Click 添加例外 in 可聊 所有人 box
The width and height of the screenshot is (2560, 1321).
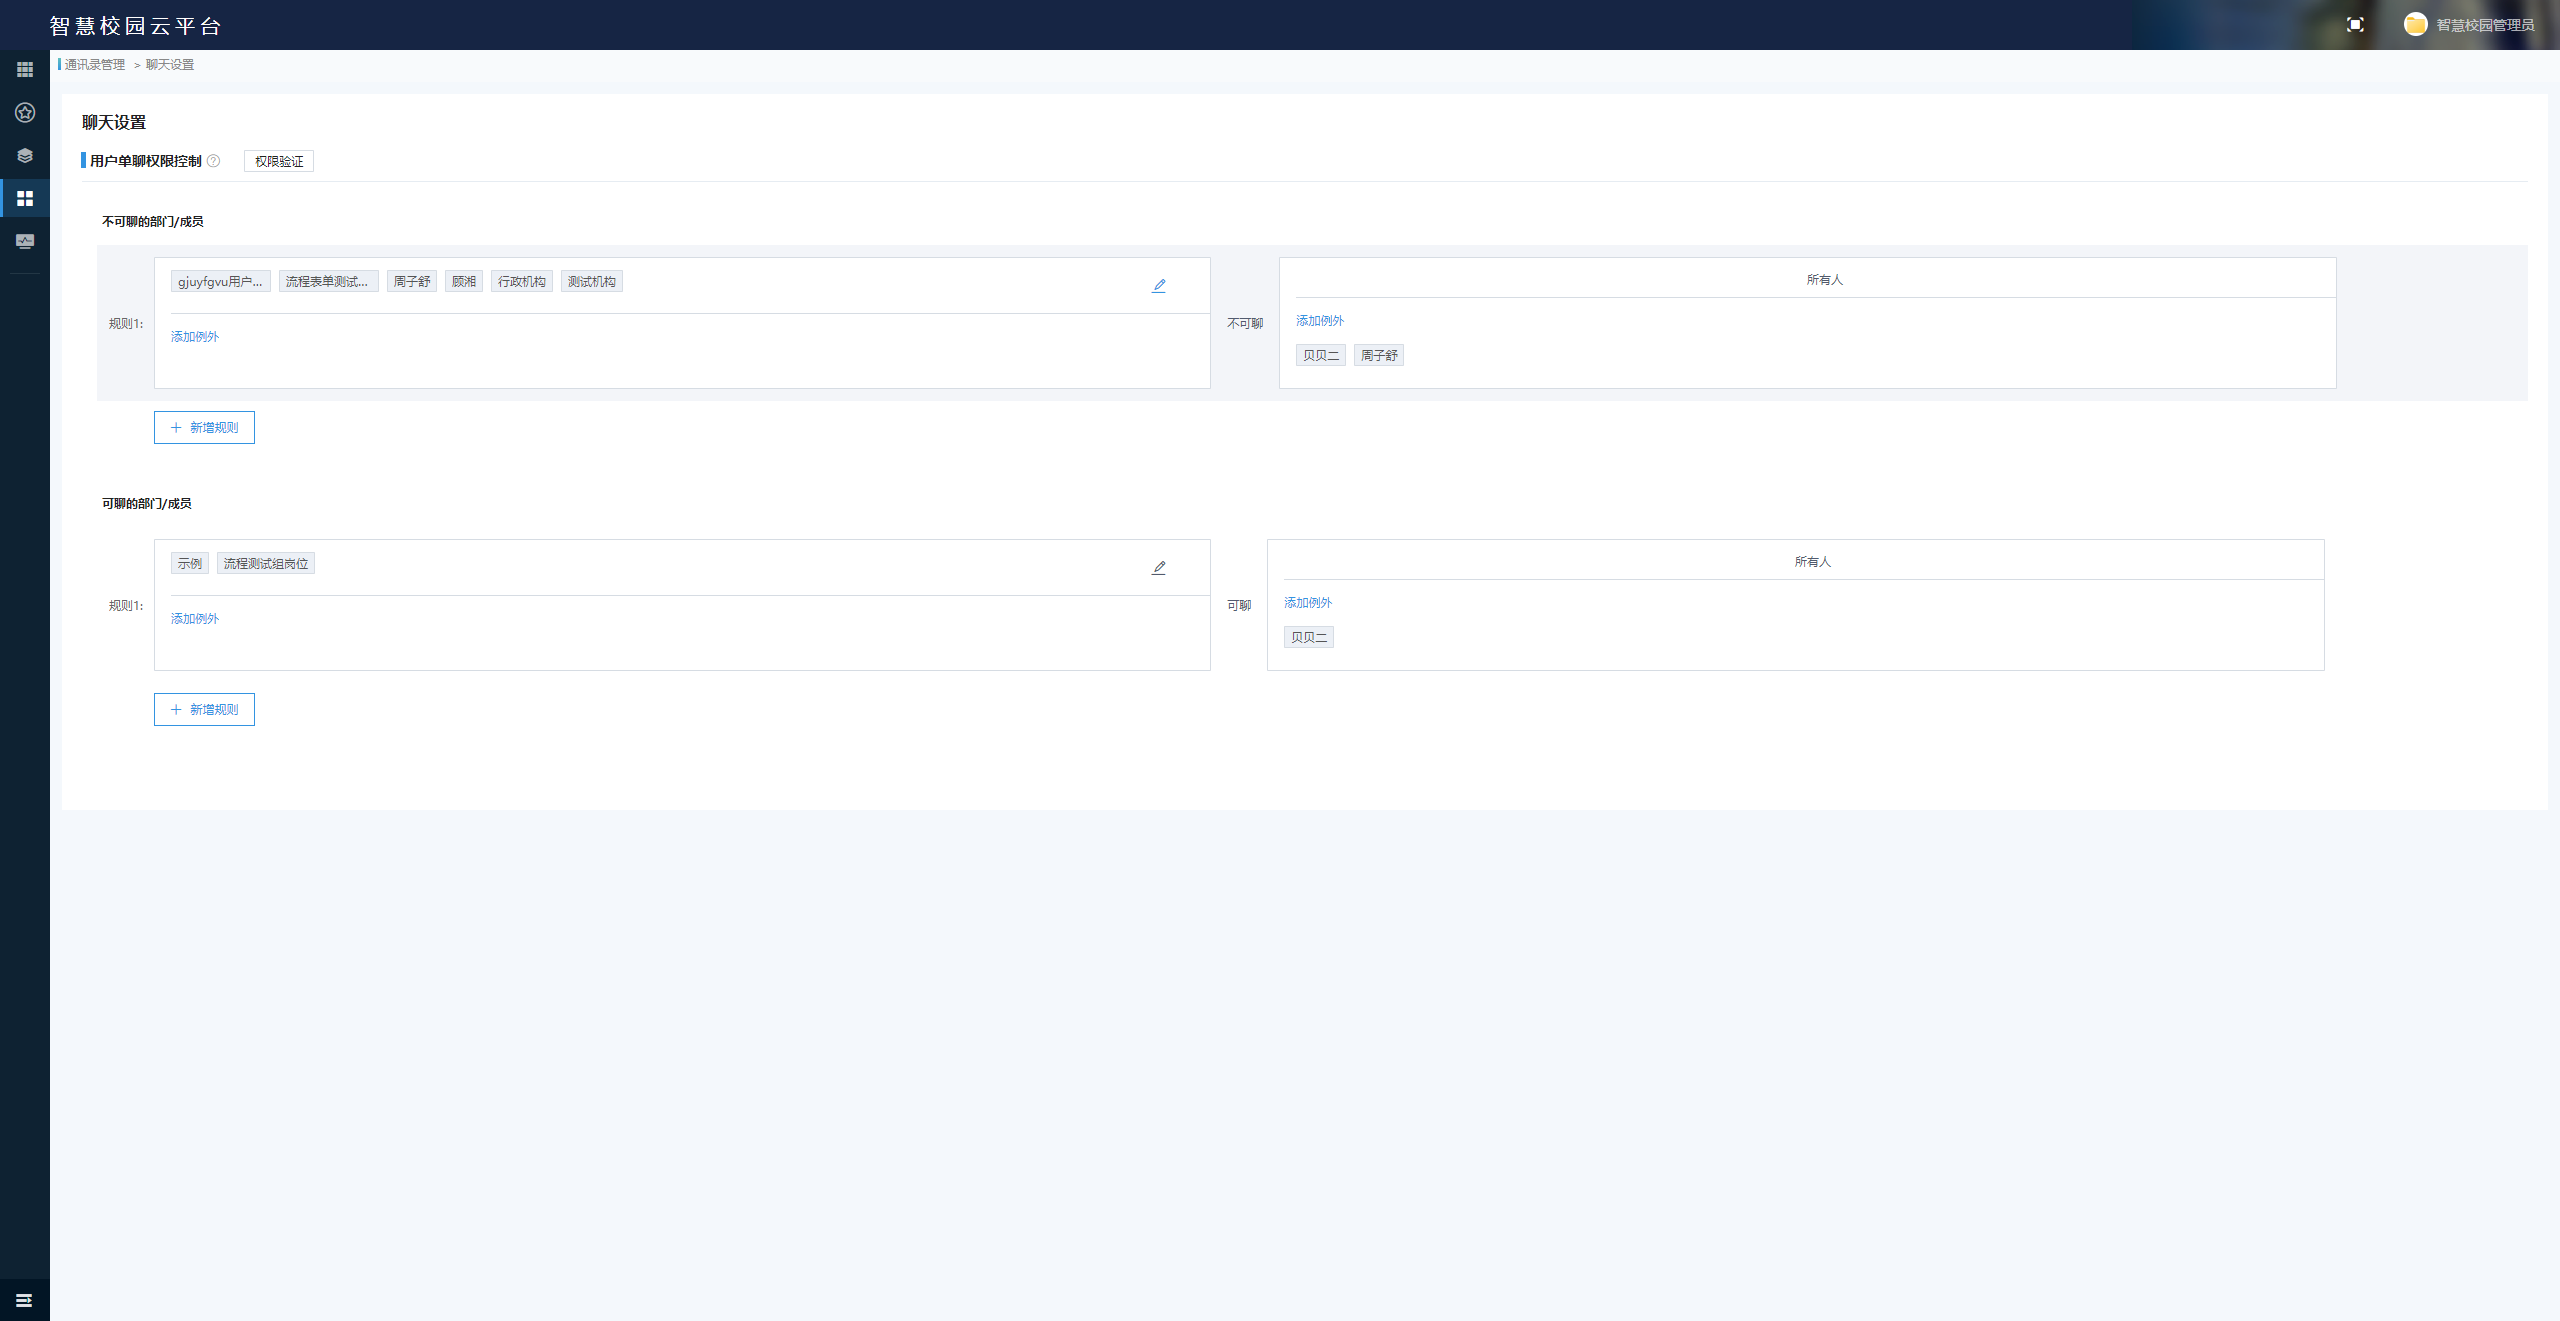[x=1308, y=603]
